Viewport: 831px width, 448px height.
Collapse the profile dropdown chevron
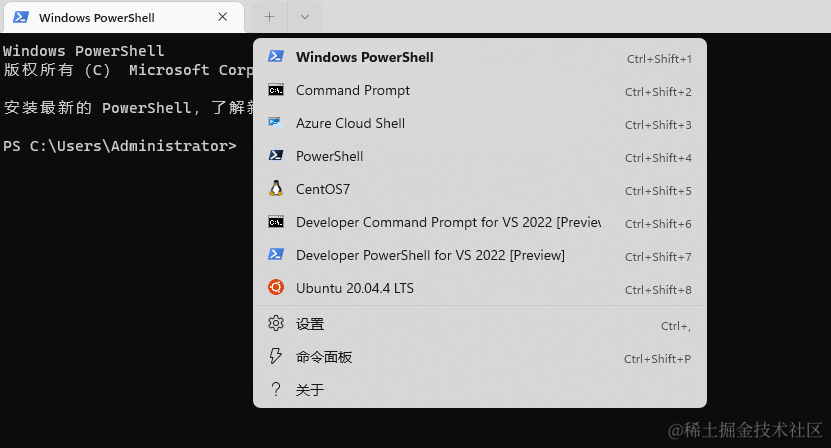(x=305, y=17)
